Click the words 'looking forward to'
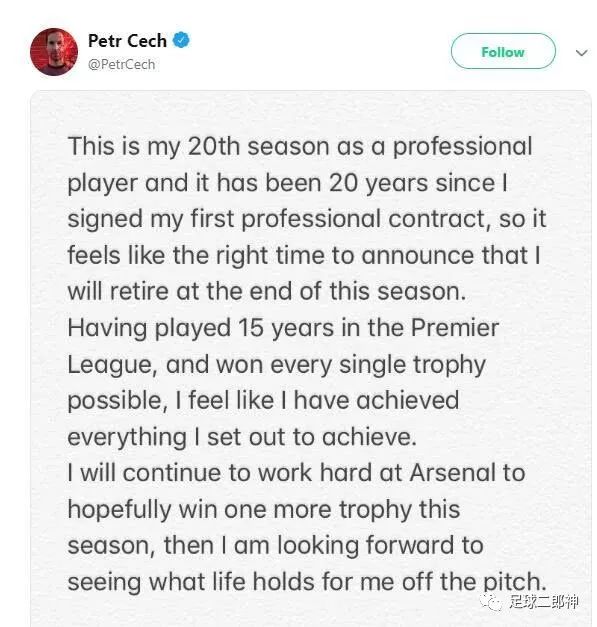The width and height of the screenshot is (597, 627). pyautogui.click(x=380, y=547)
